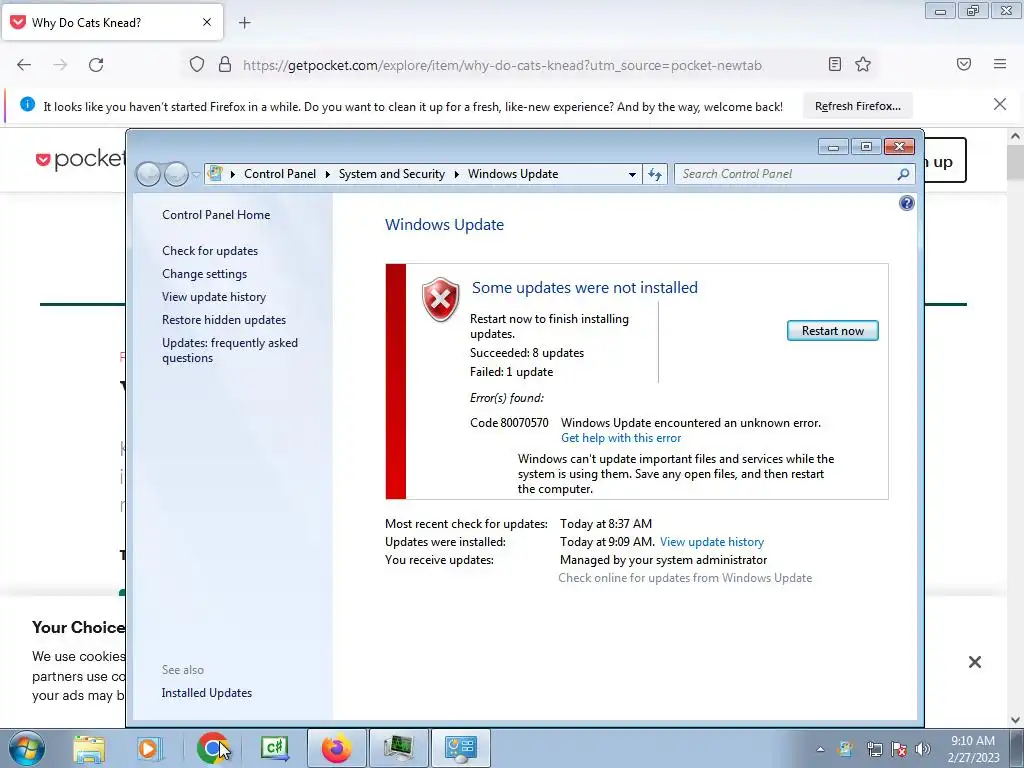Click the site padlock icon
The height and width of the screenshot is (768, 1024).
point(225,65)
